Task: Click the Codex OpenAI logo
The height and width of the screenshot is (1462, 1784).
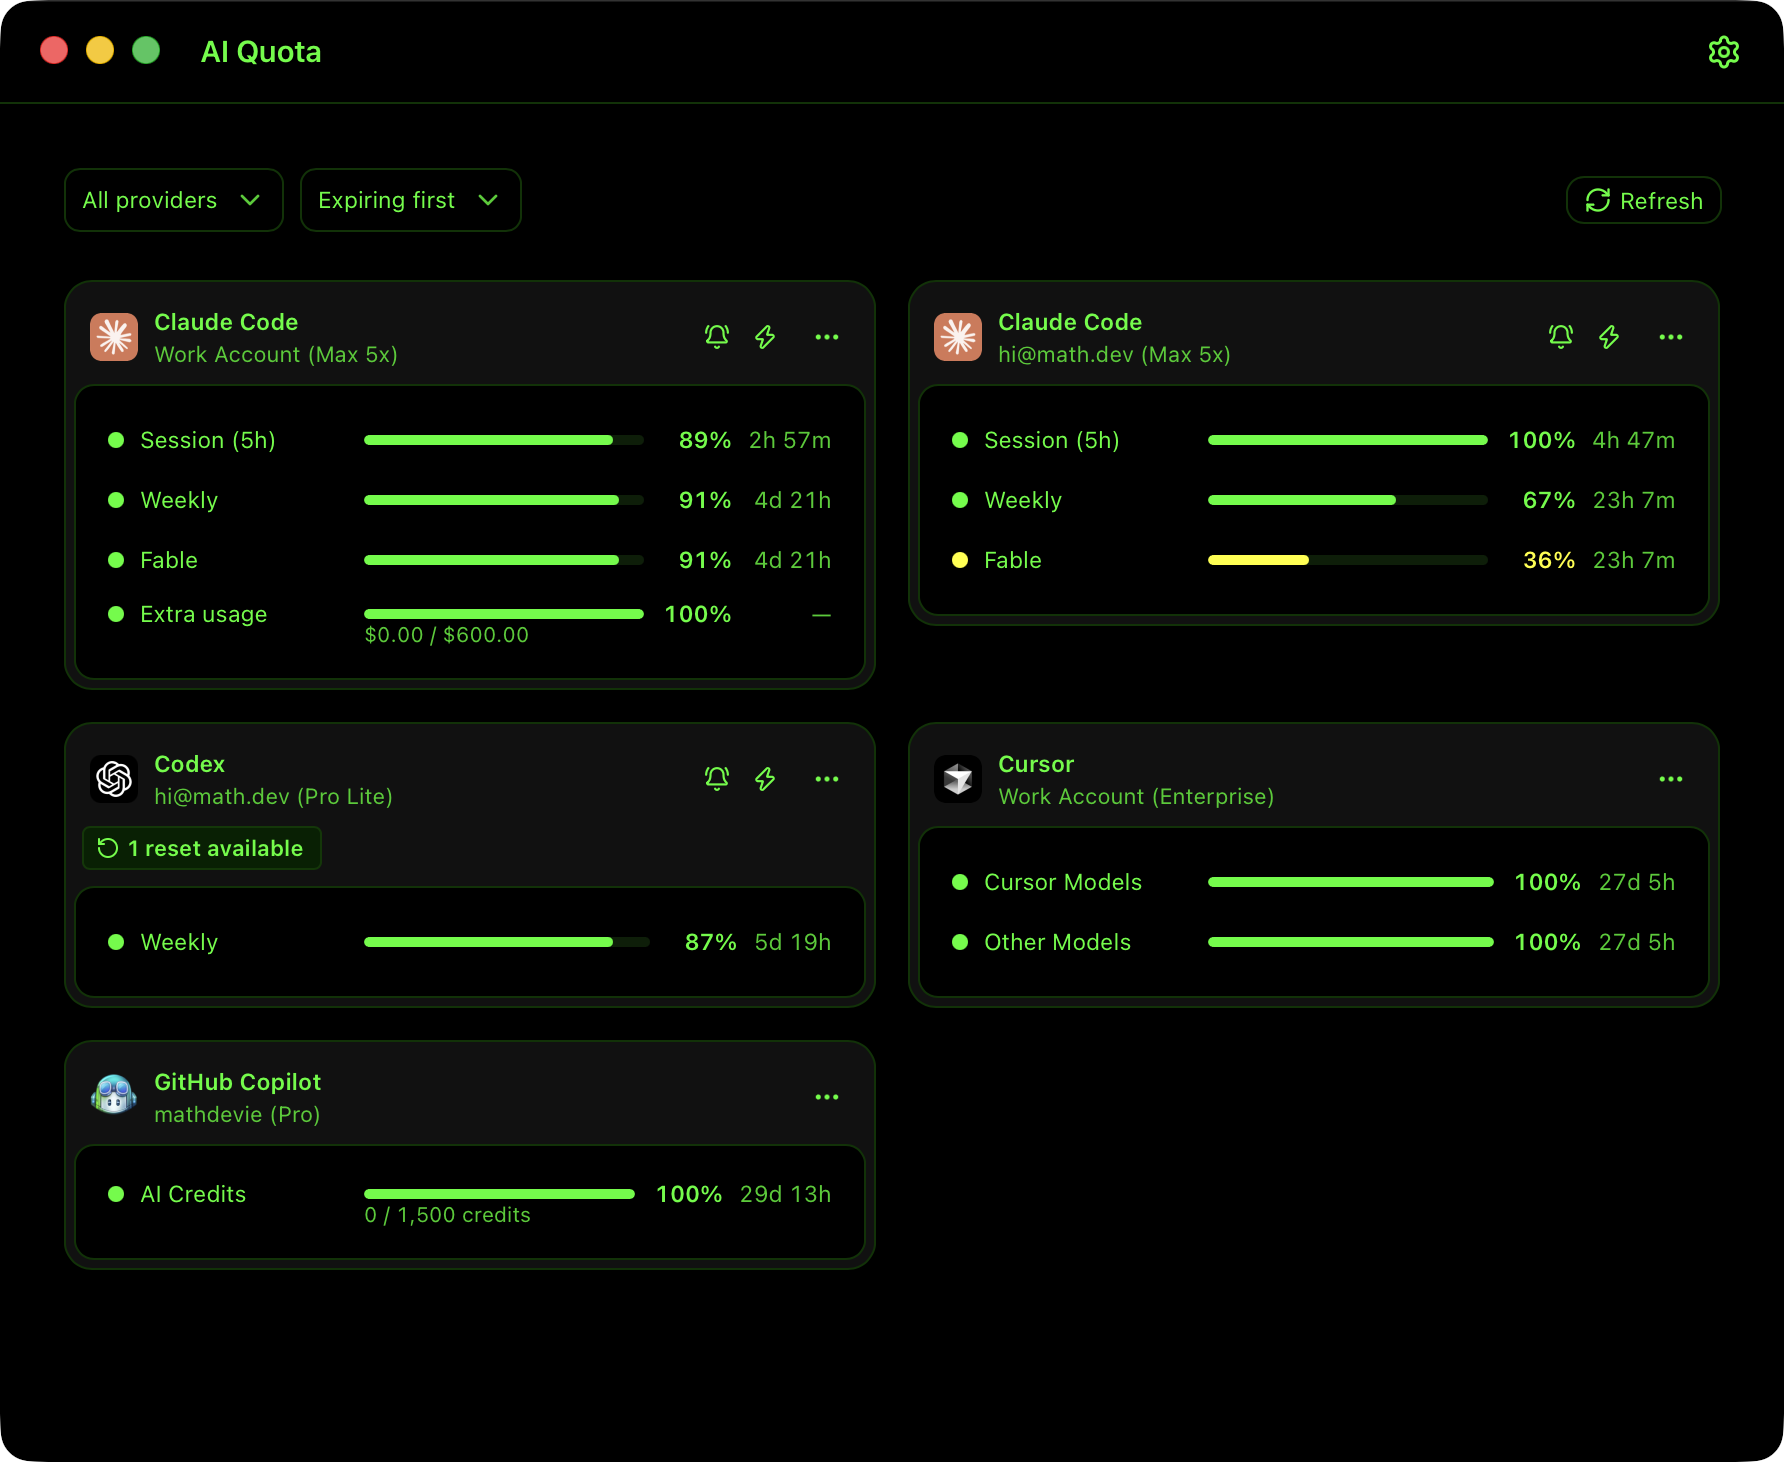Action: coord(114,779)
